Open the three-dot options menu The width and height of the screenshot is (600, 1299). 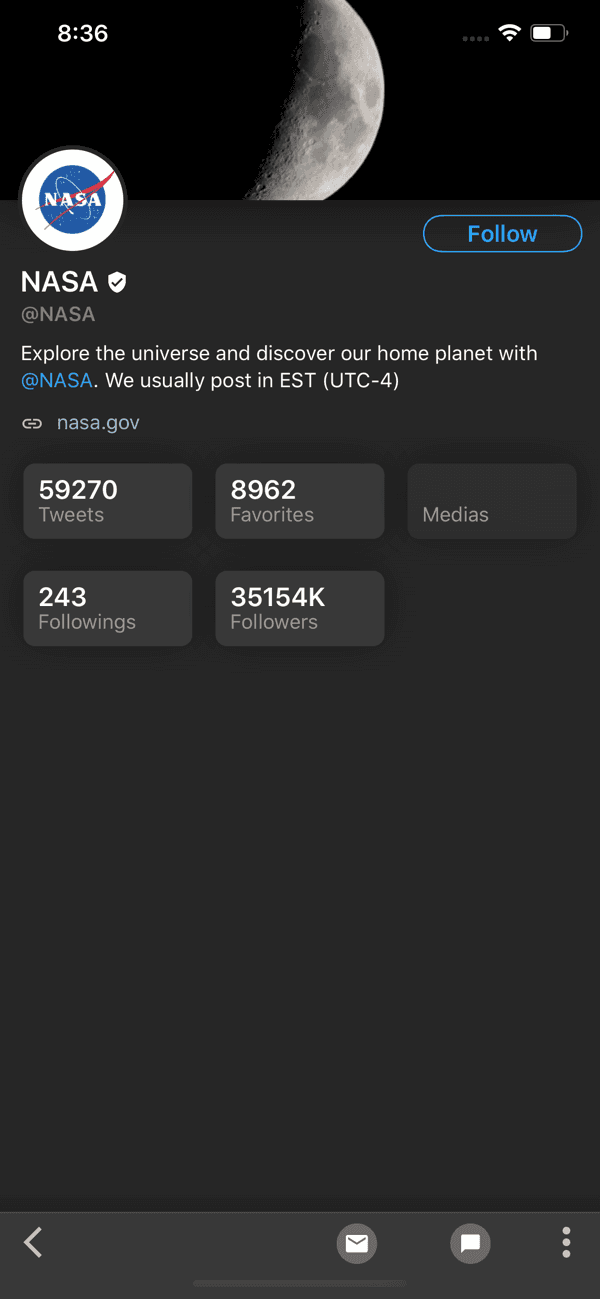pos(566,1243)
